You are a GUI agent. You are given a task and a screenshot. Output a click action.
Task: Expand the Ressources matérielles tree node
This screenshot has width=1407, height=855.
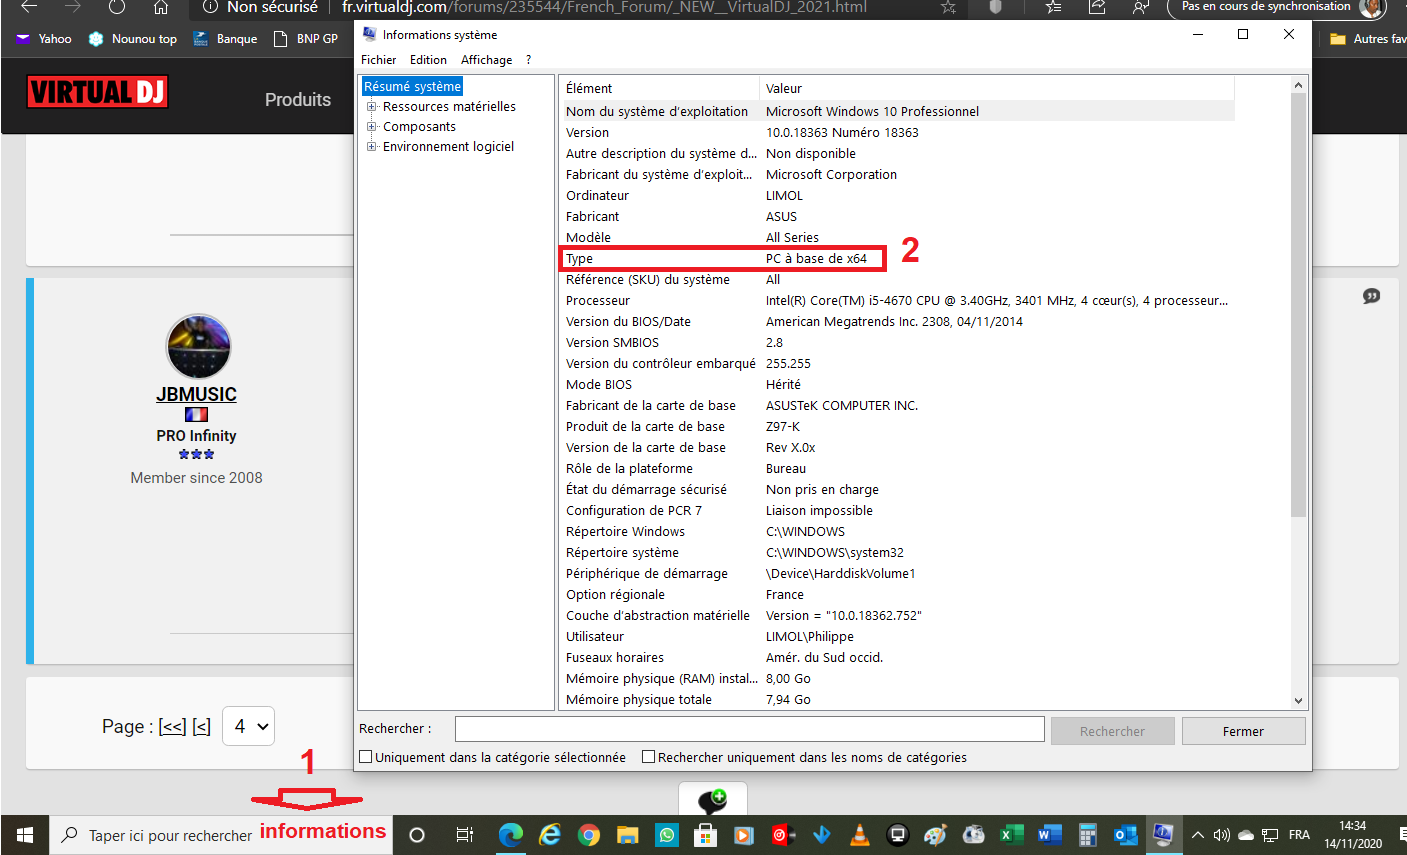click(x=372, y=107)
